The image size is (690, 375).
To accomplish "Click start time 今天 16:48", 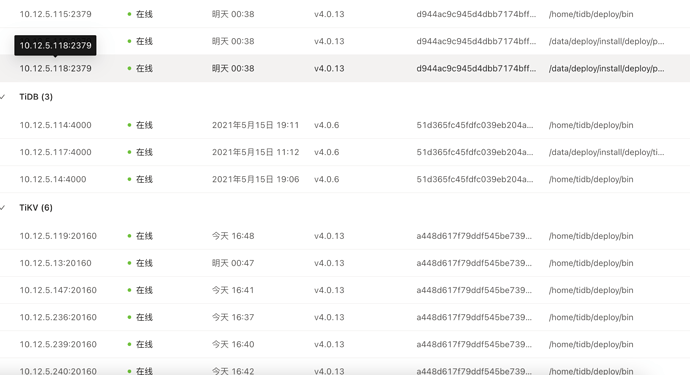I will click(233, 236).
